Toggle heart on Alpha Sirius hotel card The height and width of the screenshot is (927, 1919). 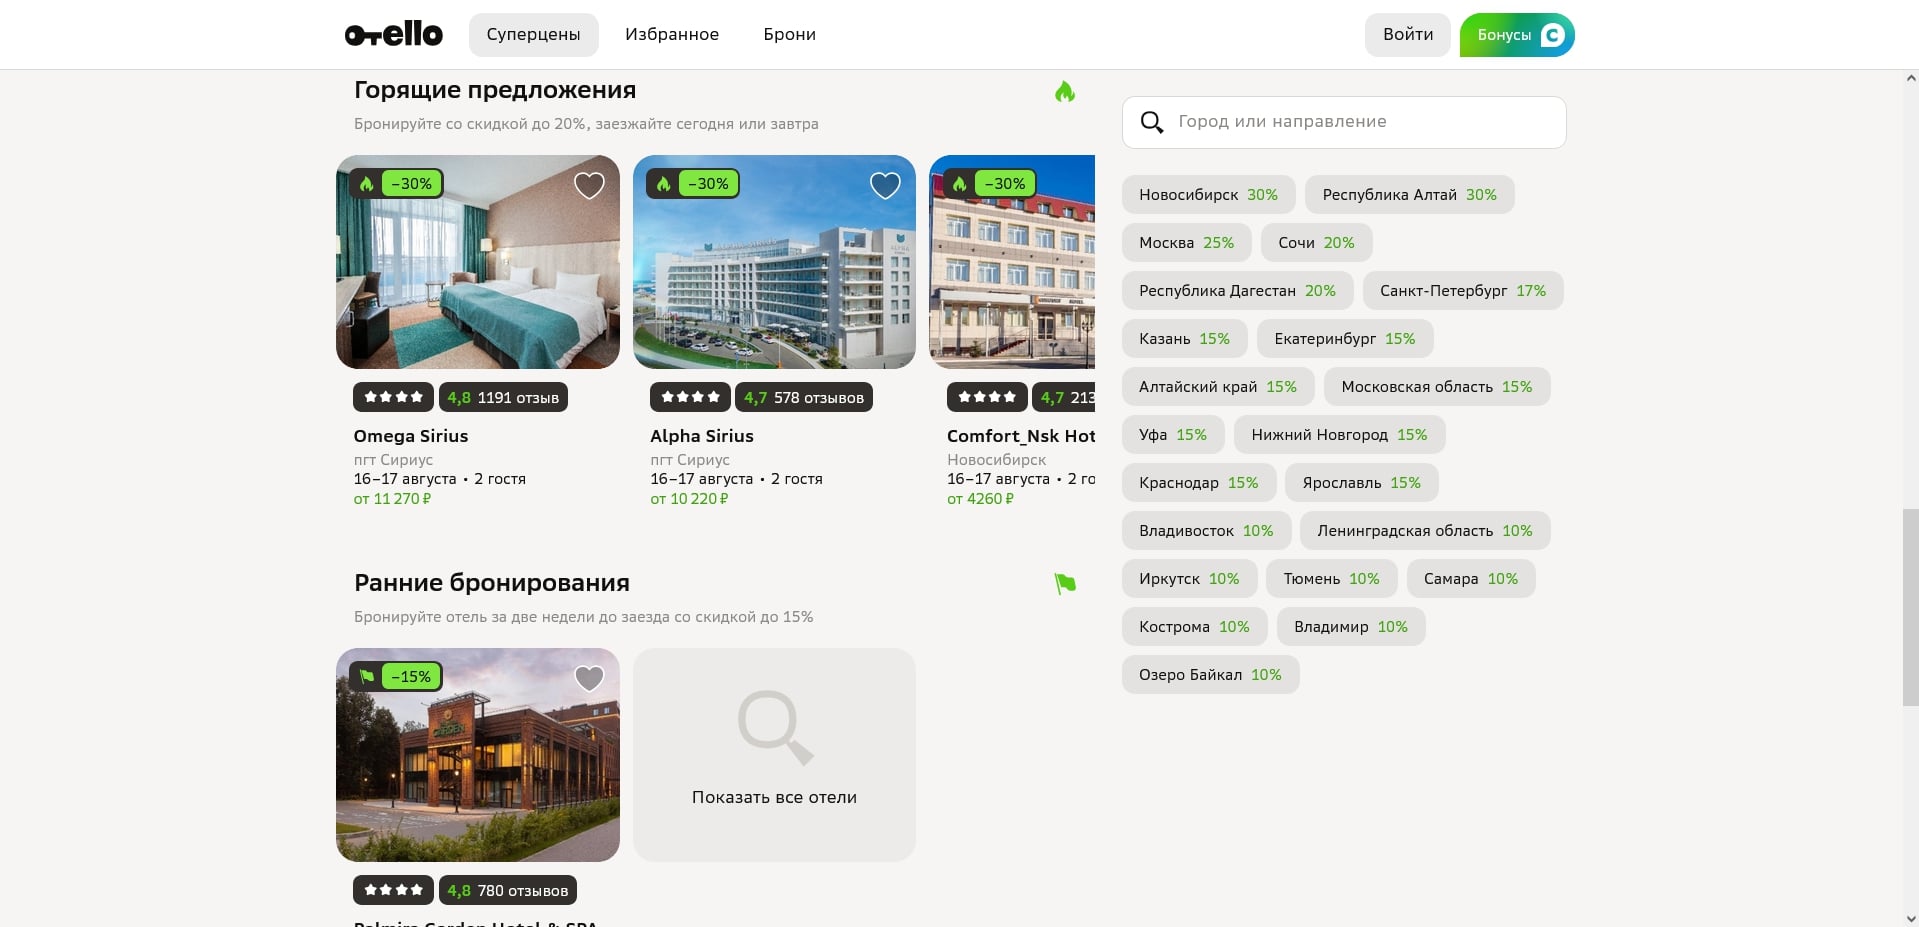(885, 185)
